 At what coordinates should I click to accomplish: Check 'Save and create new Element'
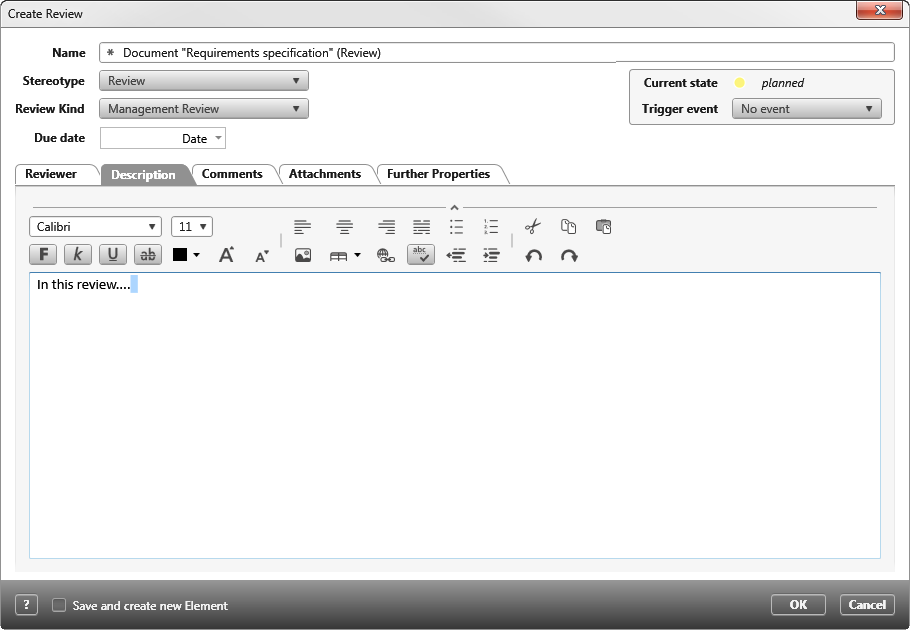pyautogui.click(x=59, y=605)
